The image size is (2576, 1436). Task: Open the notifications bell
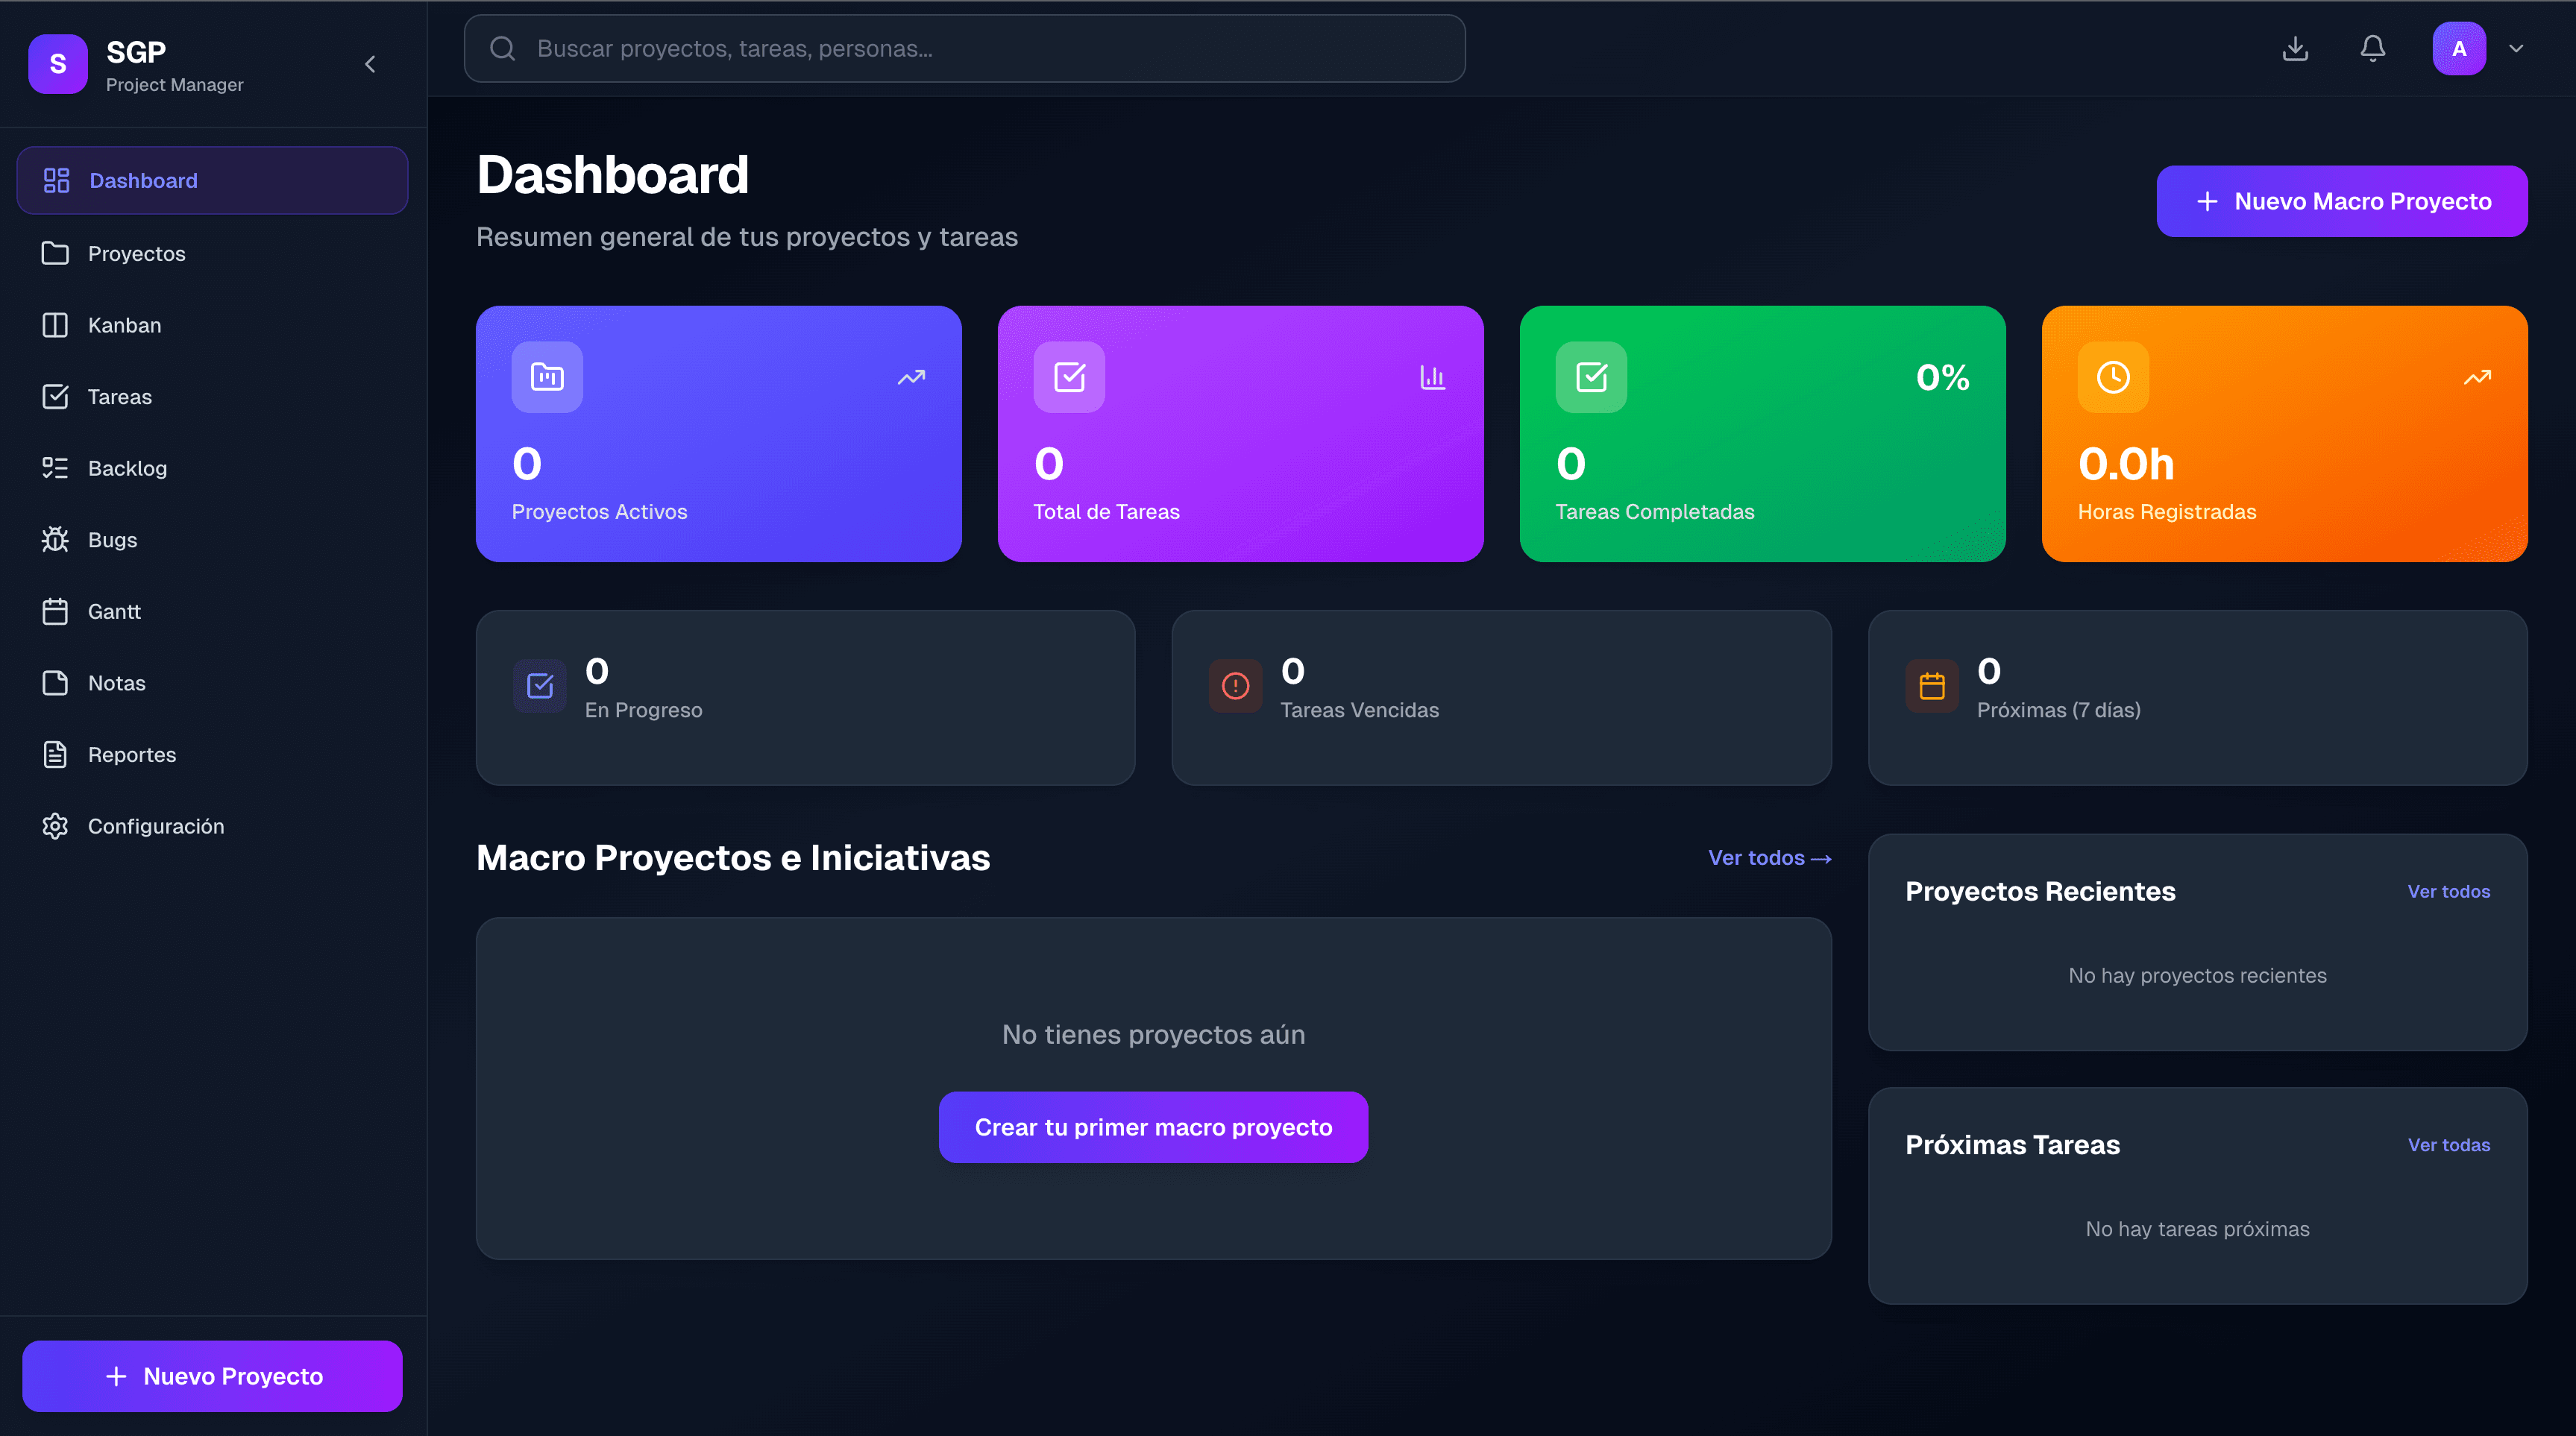tap(2373, 47)
